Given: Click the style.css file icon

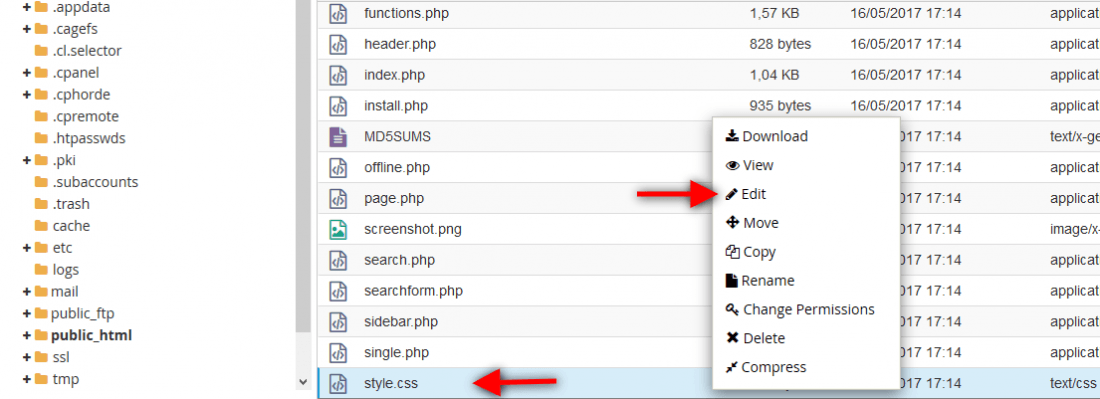Looking at the screenshot, I should coord(338,384).
